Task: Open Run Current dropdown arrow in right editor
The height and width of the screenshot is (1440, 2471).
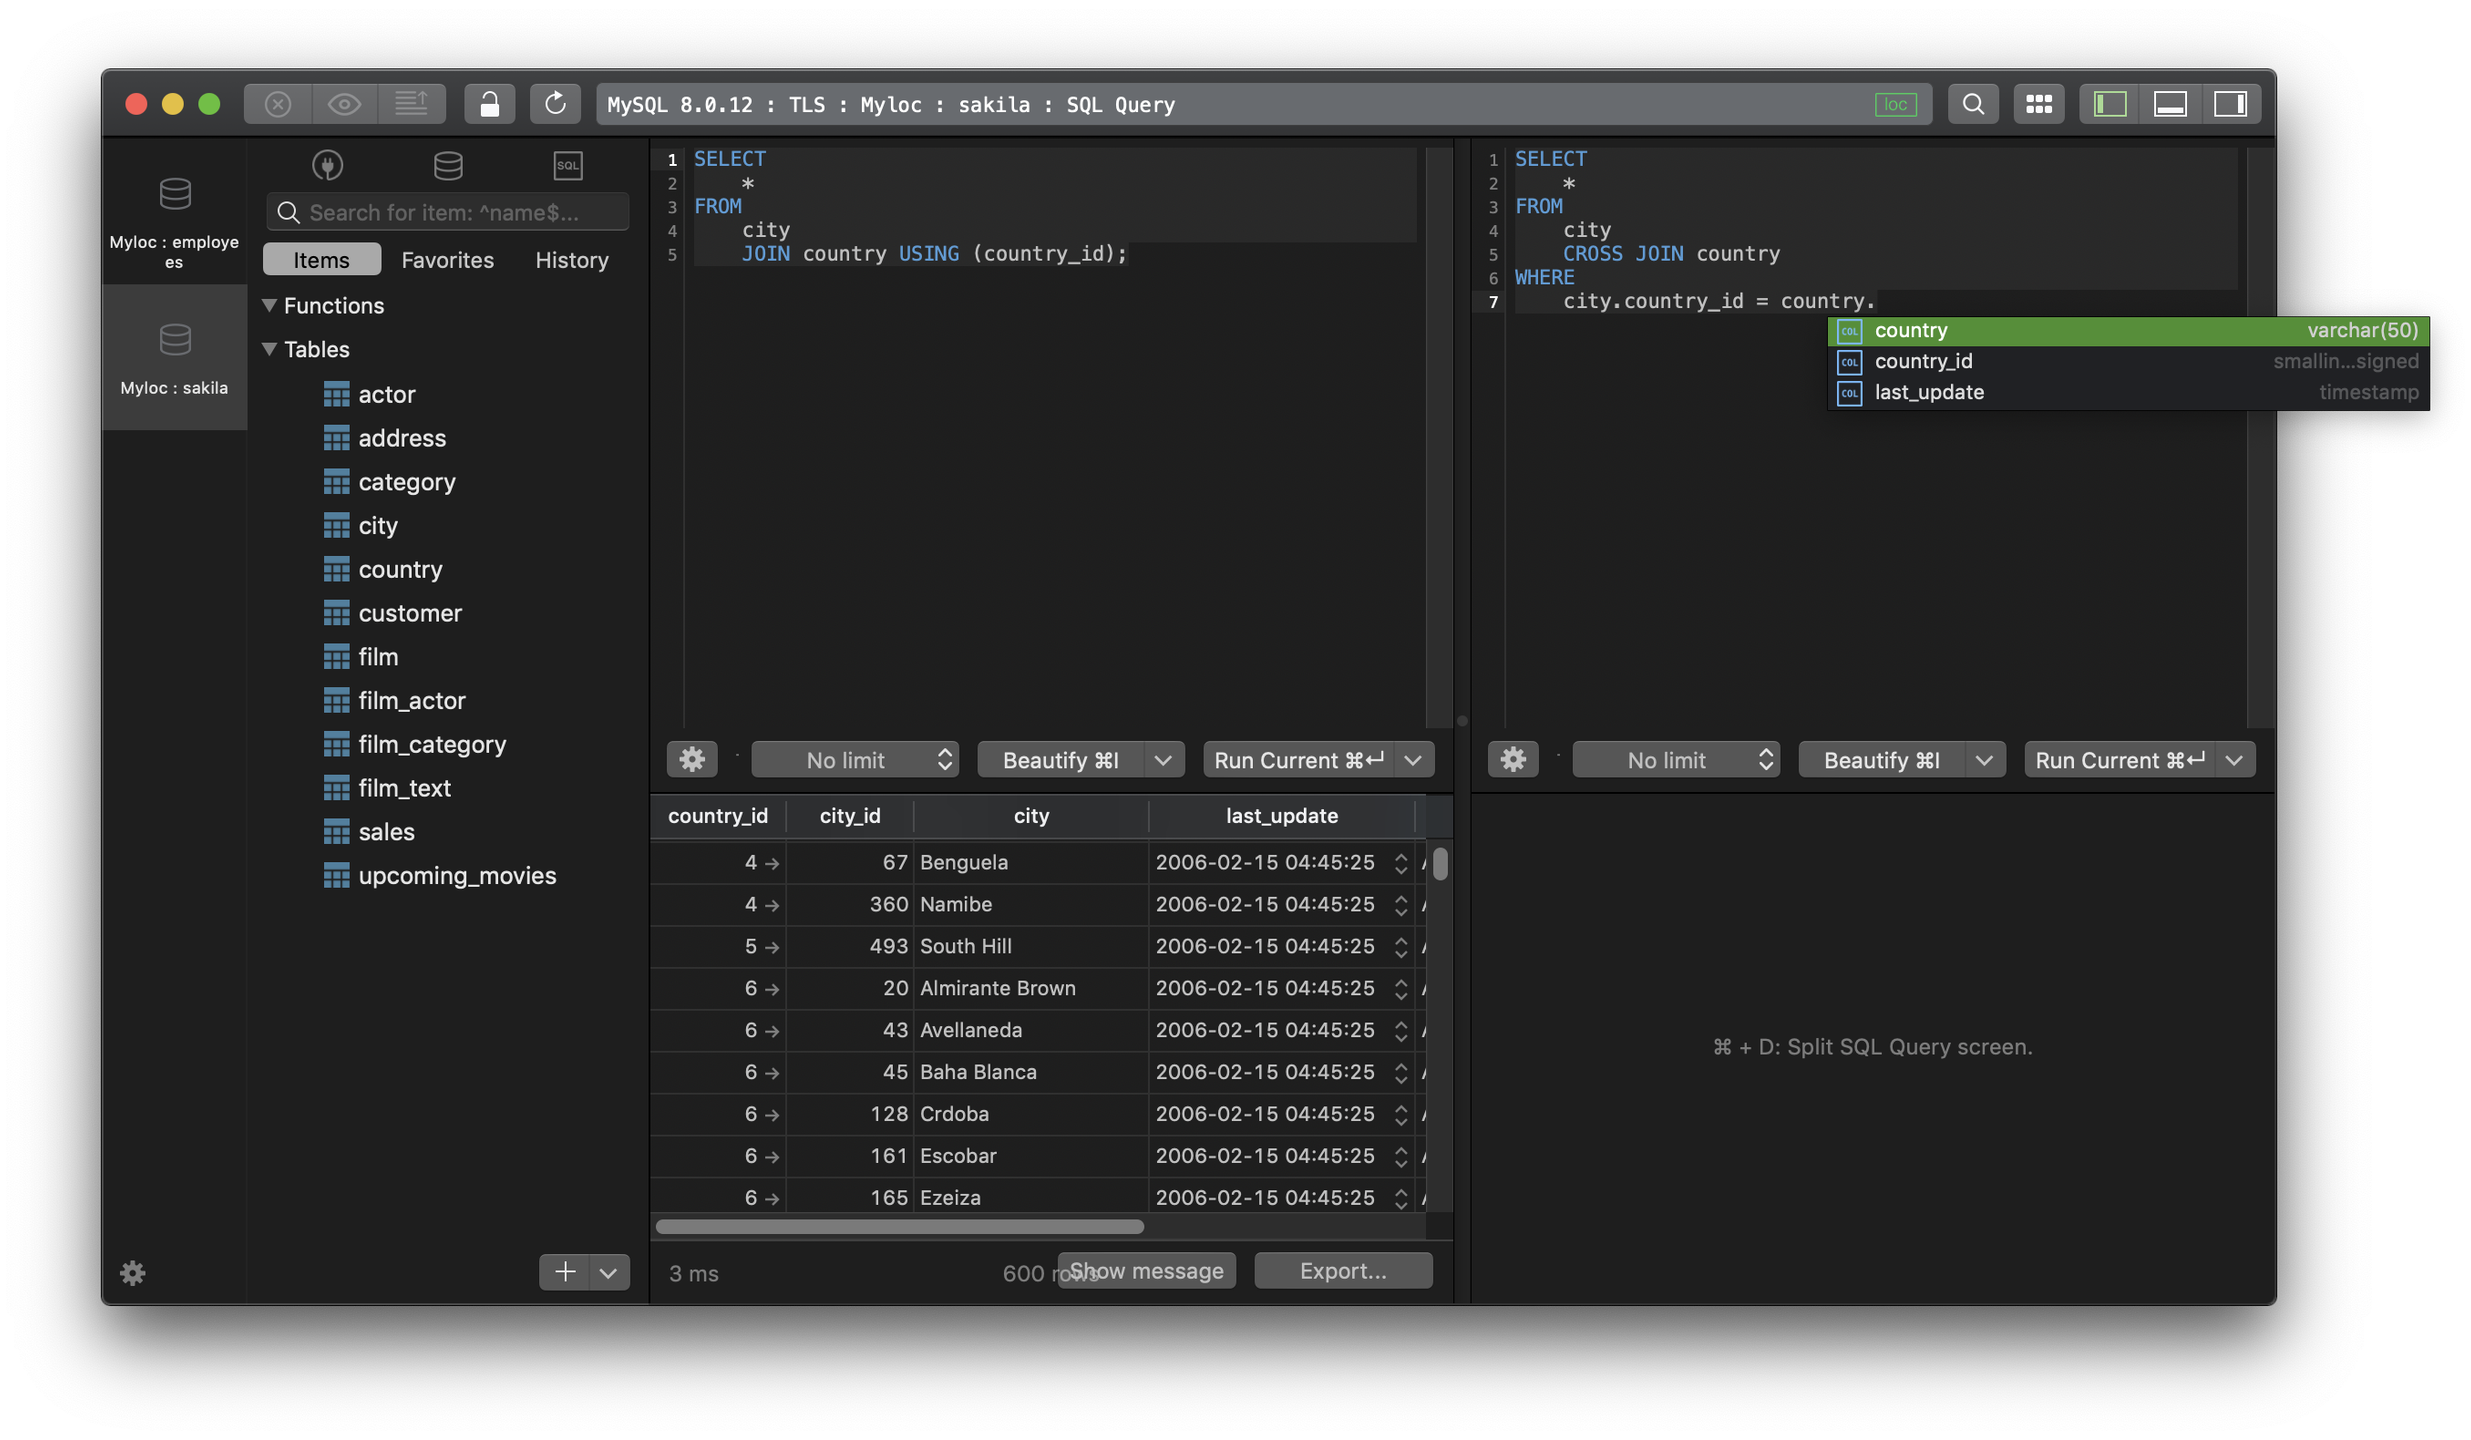Action: (x=2234, y=760)
